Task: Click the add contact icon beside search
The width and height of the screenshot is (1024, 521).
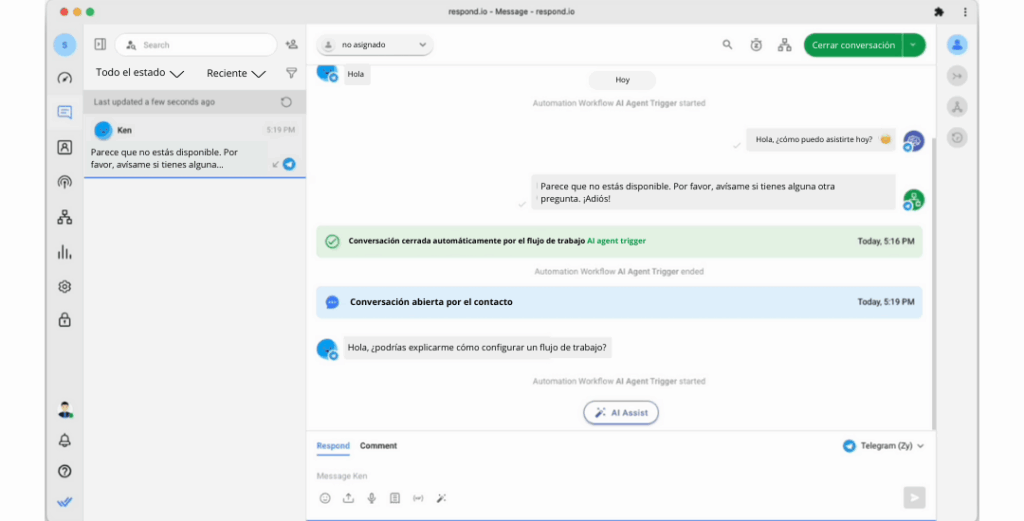Action: coord(291,44)
